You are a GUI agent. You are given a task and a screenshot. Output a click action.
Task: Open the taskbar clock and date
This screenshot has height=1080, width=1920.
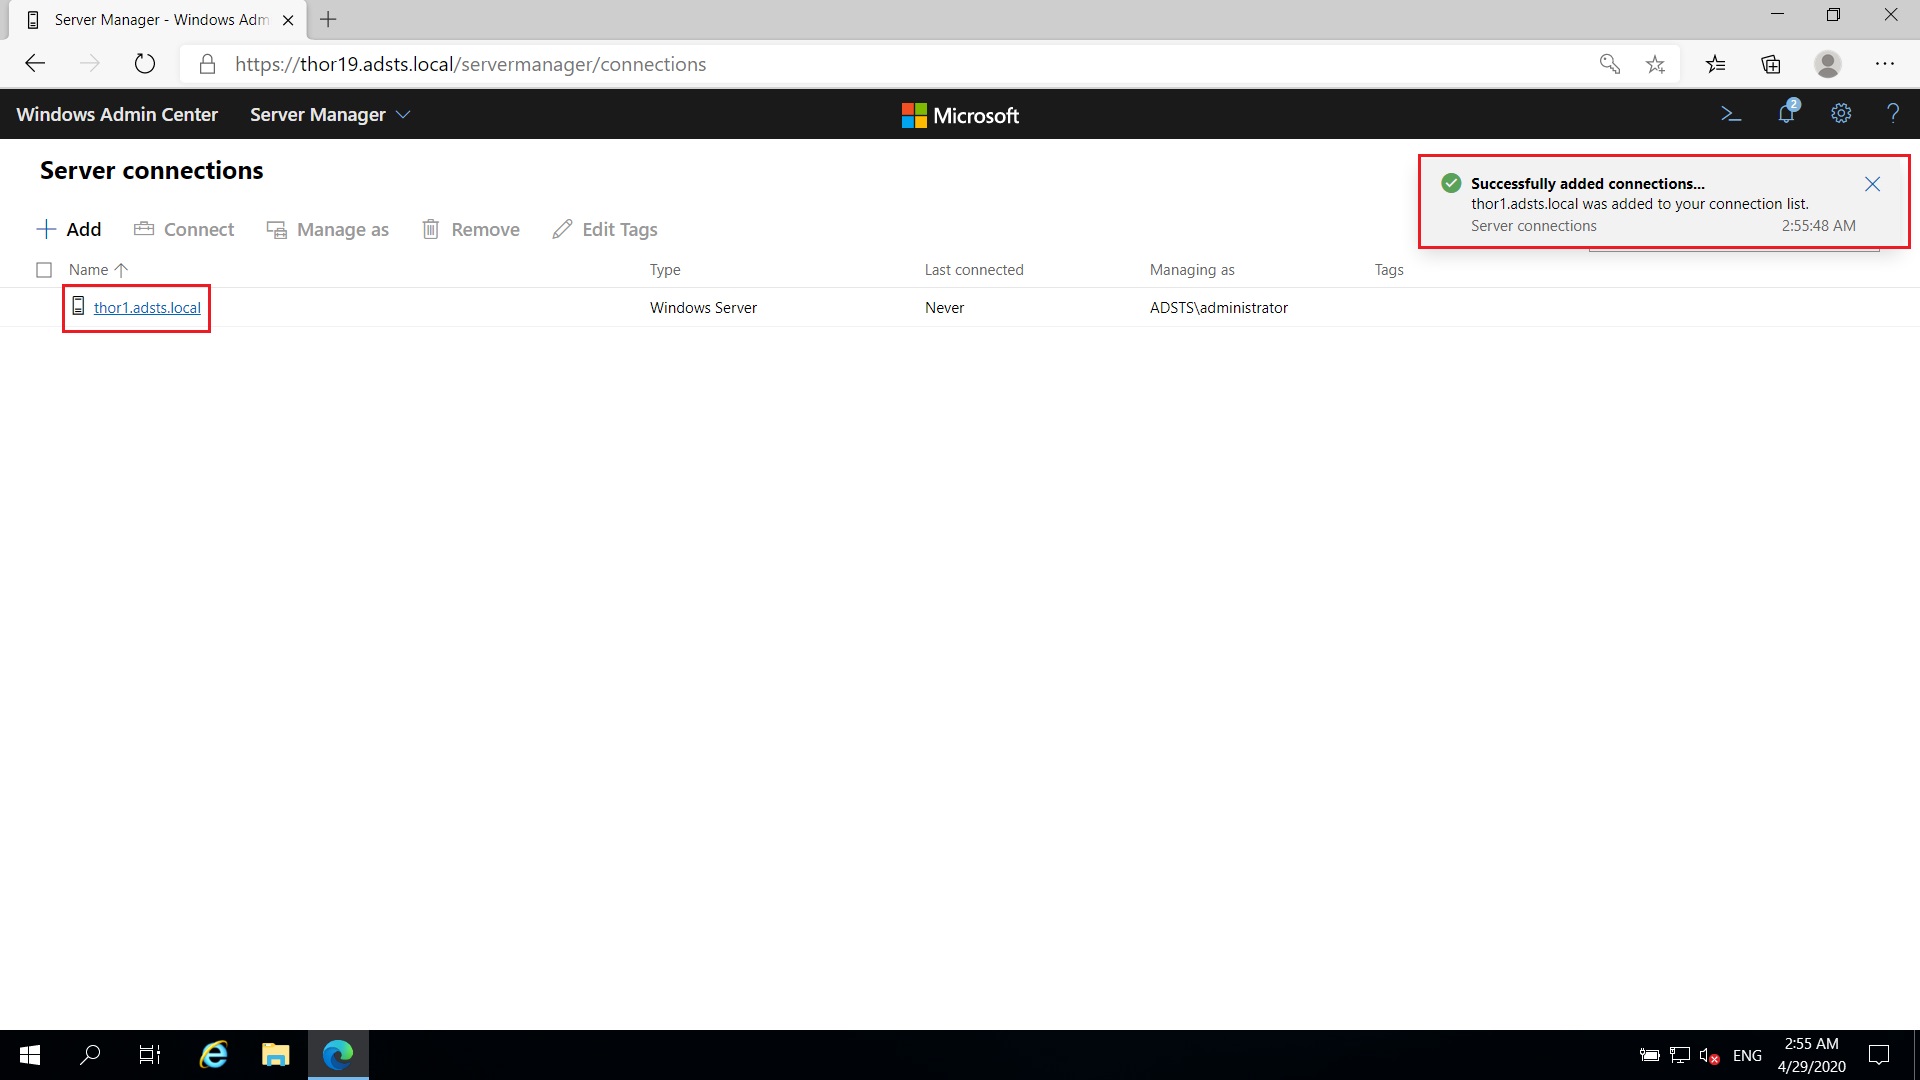[x=1811, y=1055]
